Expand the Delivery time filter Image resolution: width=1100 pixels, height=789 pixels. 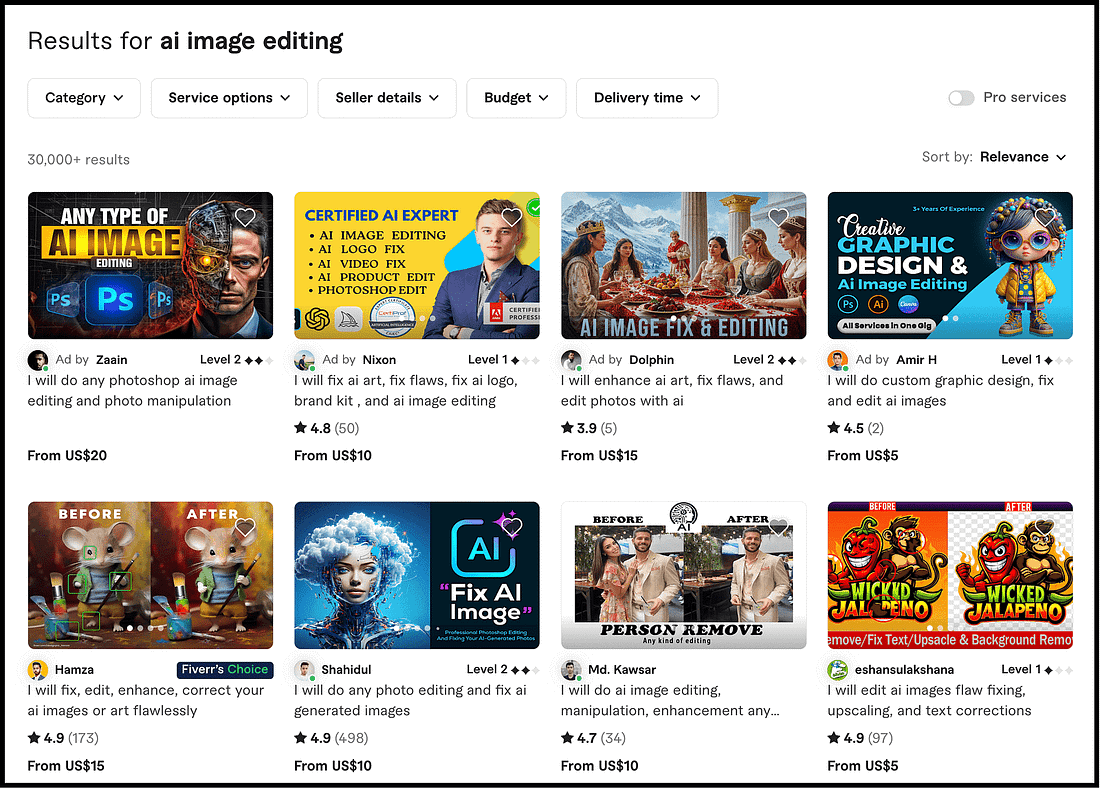tap(647, 98)
